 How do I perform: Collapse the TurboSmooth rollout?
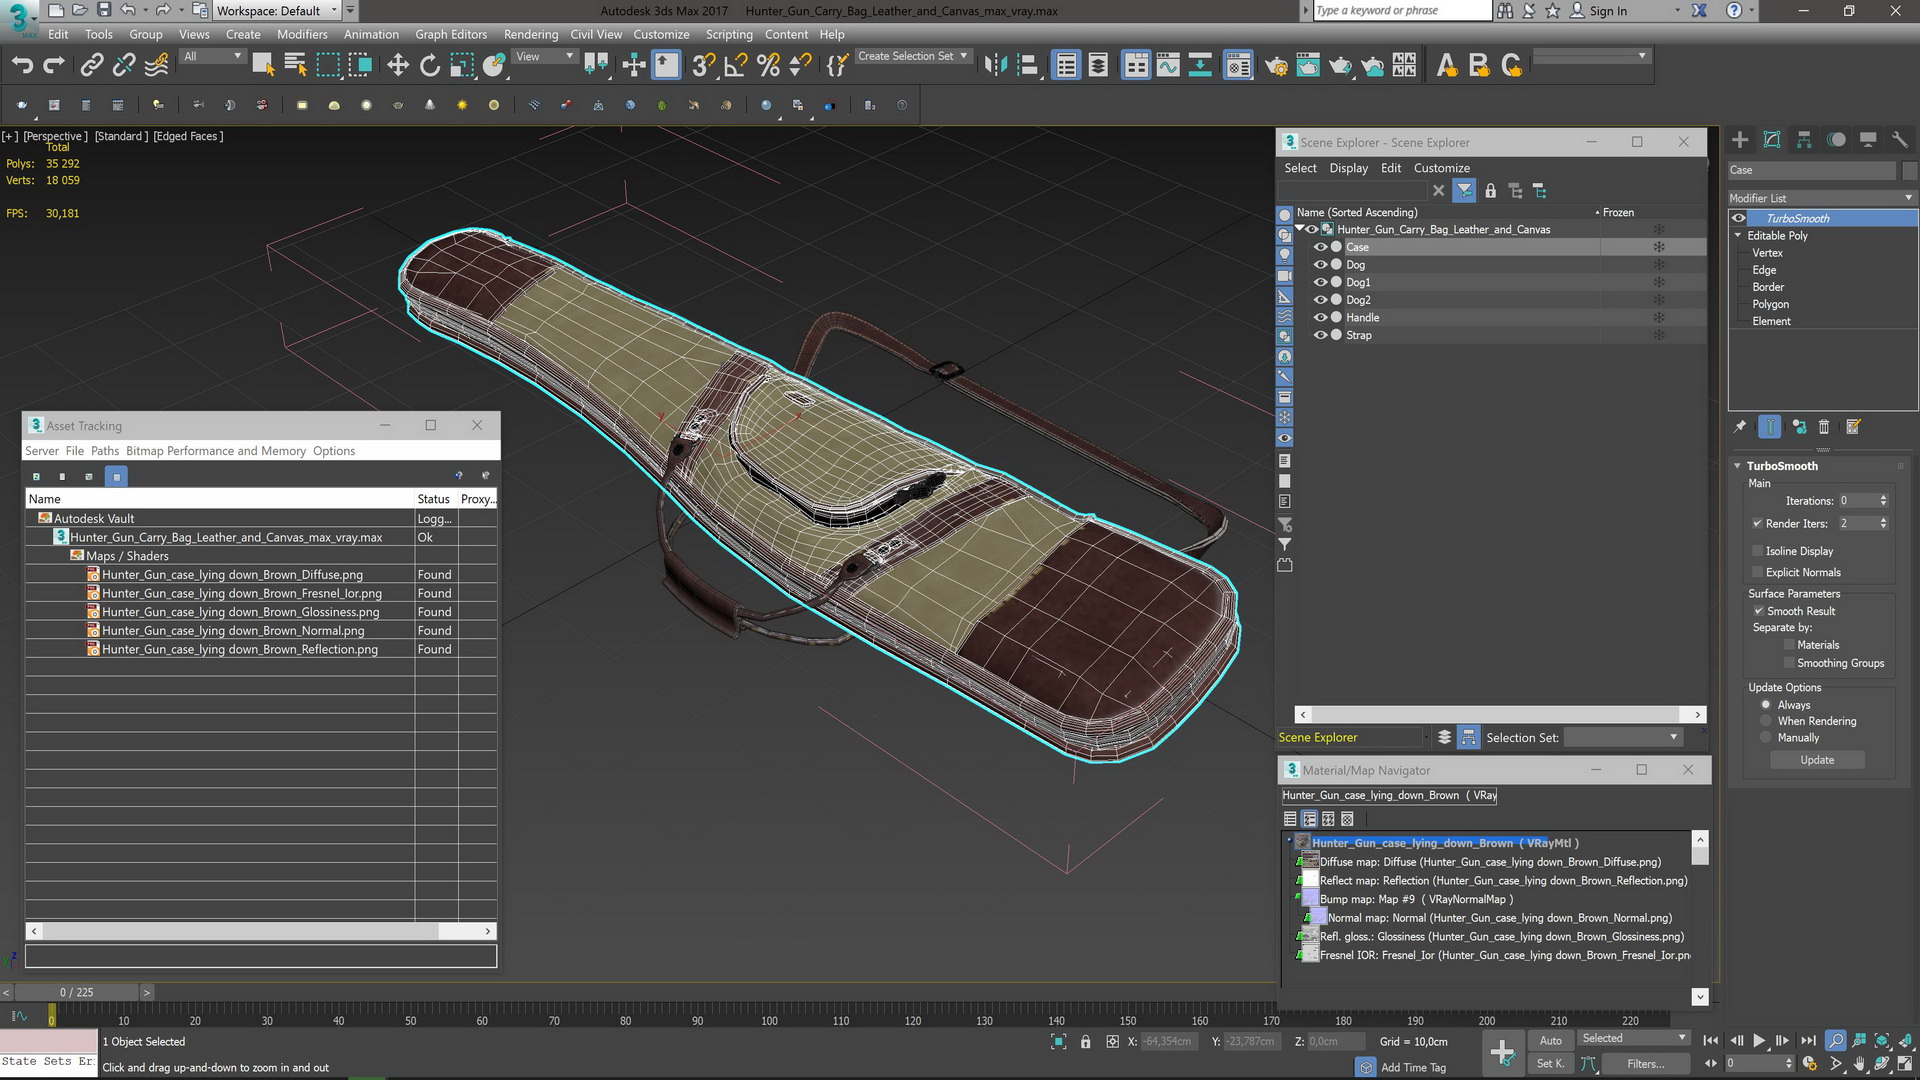tap(1738, 466)
